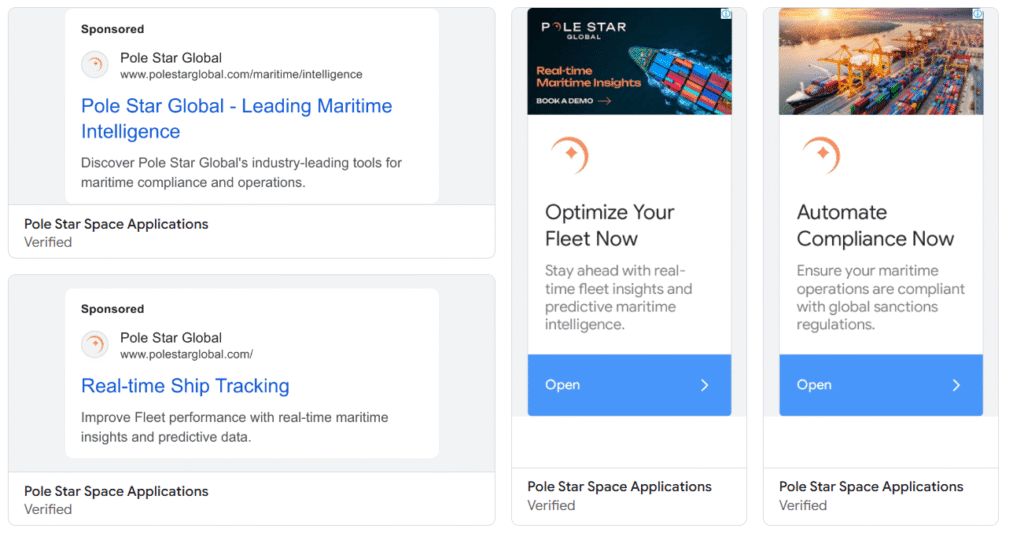Open the Real-time Ship Tracking headline link
This screenshot has width=1024, height=536.
click(x=185, y=386)
